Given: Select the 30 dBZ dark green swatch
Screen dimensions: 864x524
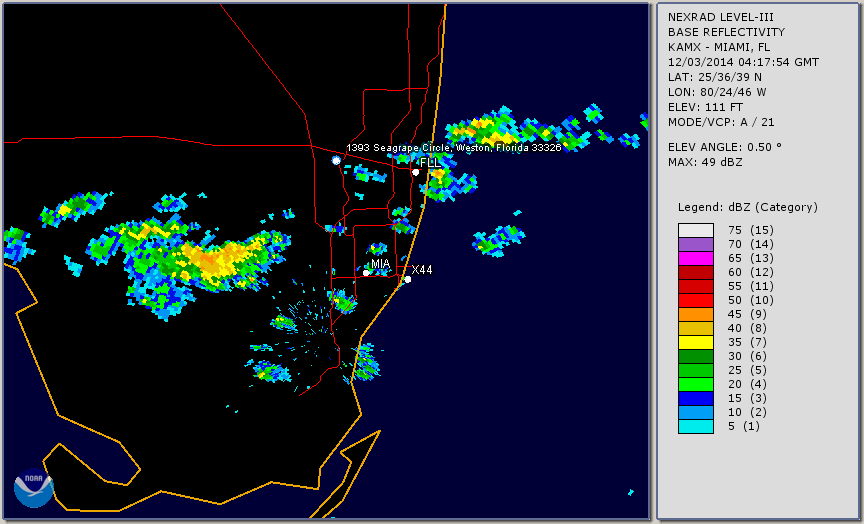Looking at the screenshot, I should [696, 356].
